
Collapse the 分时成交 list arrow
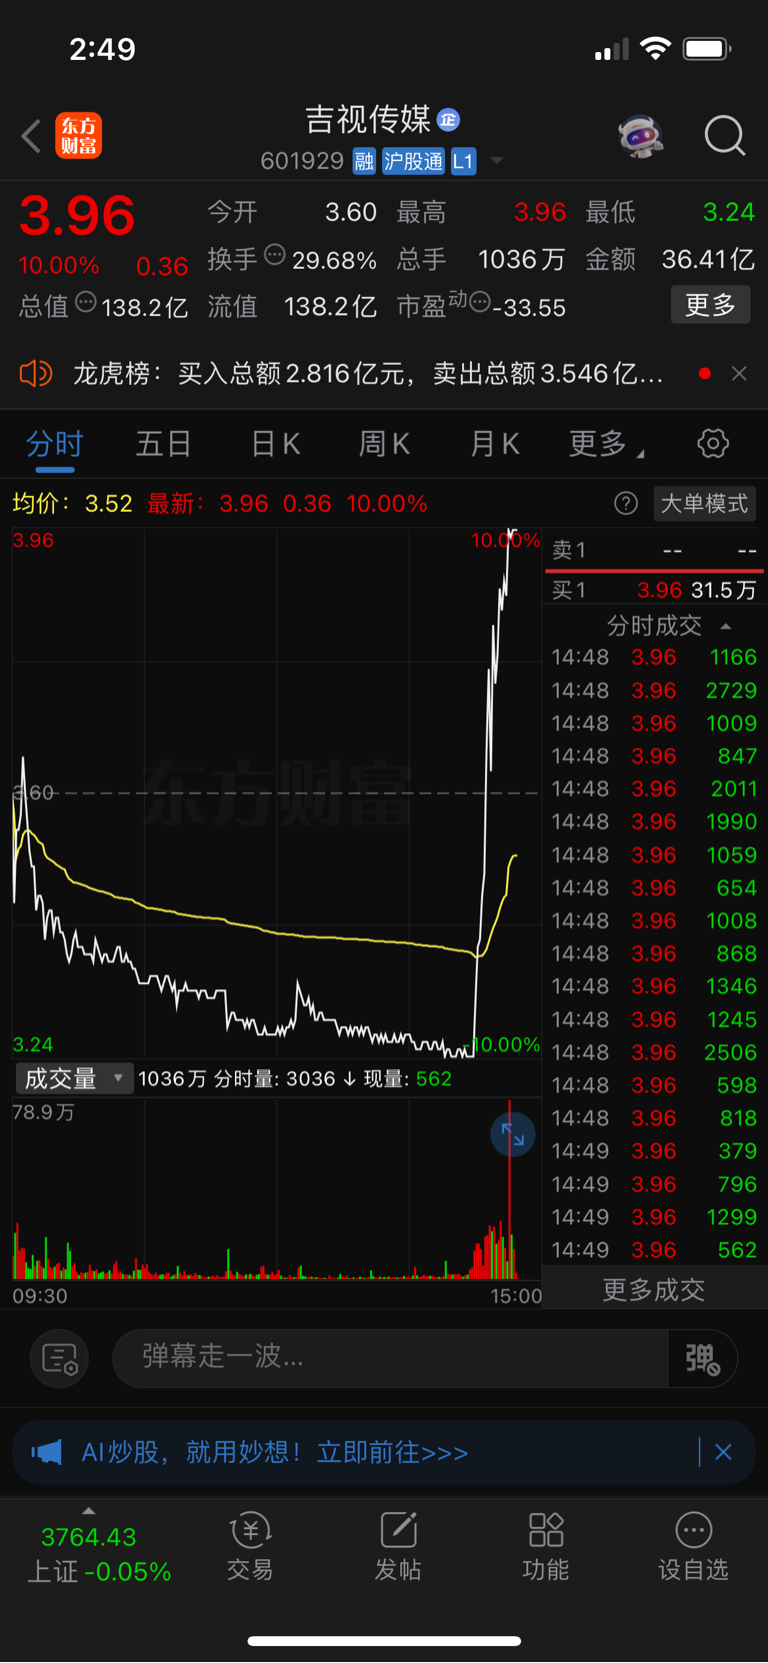click(x=726, y=626)
